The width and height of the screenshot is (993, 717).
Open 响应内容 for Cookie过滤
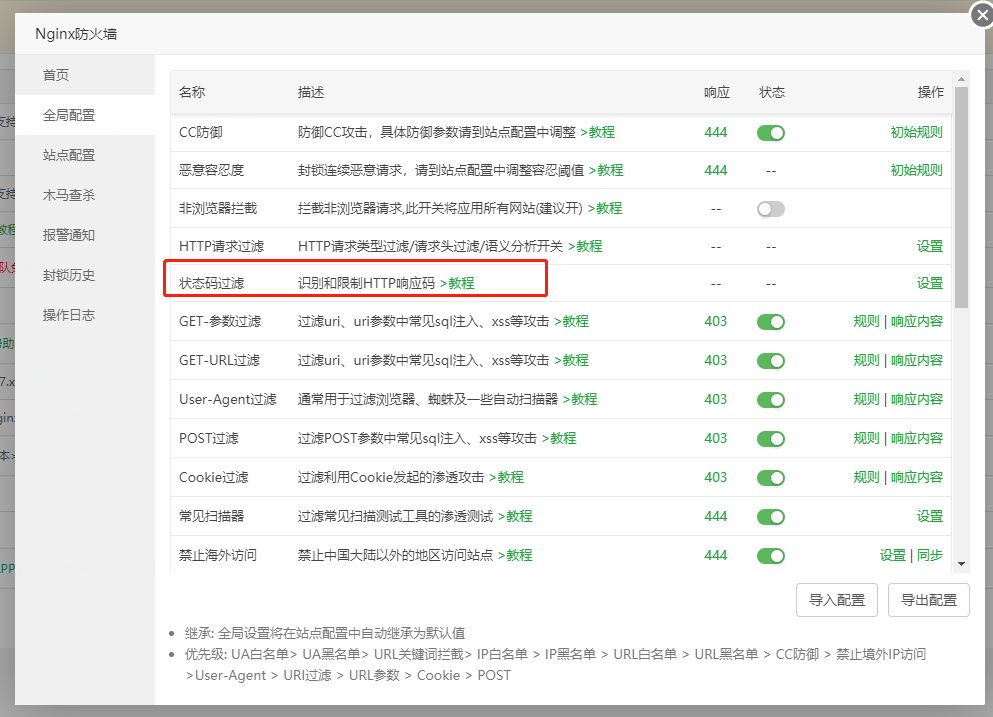click(x=916, y=477)
